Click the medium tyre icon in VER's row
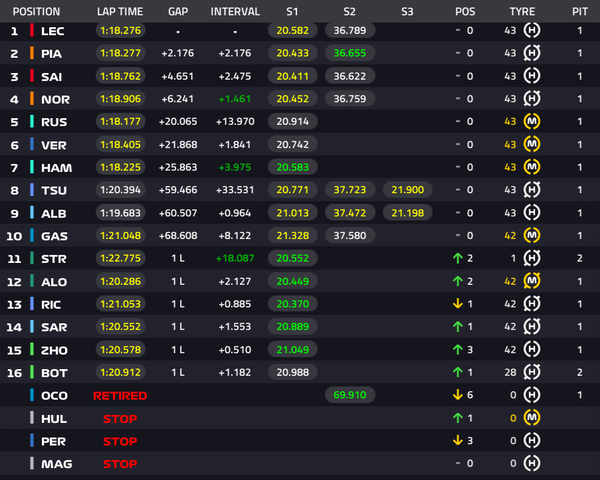 (x=532, y=144)
